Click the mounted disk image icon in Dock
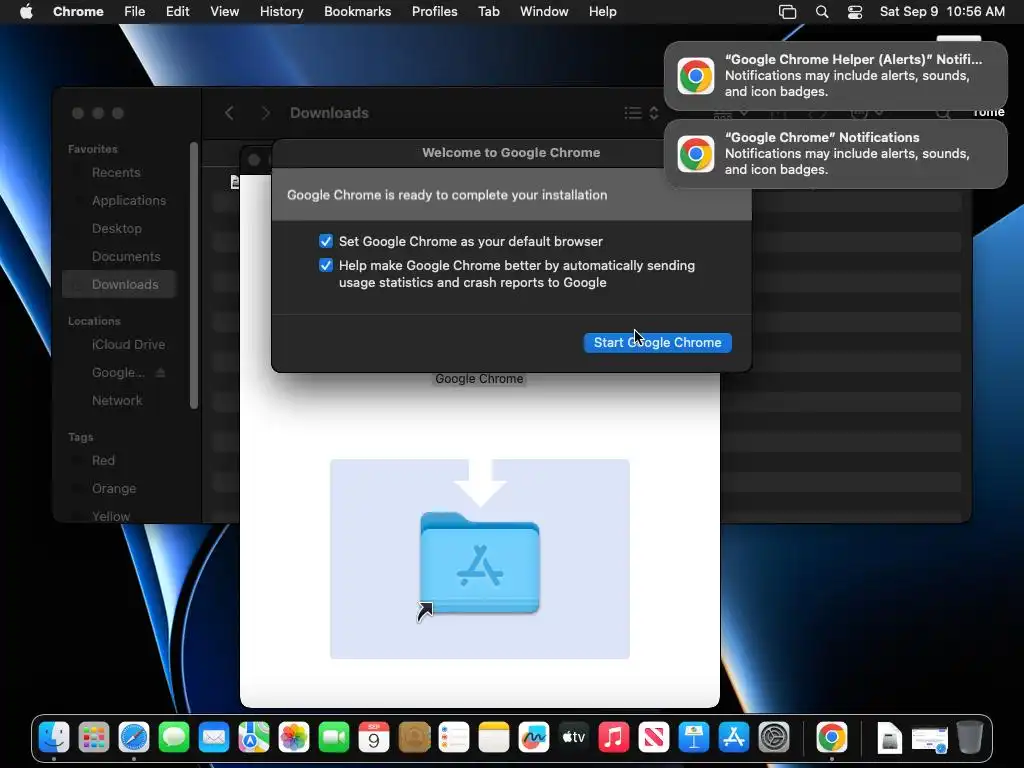This screenshot has height=768, width=1024. click(889, 738)
